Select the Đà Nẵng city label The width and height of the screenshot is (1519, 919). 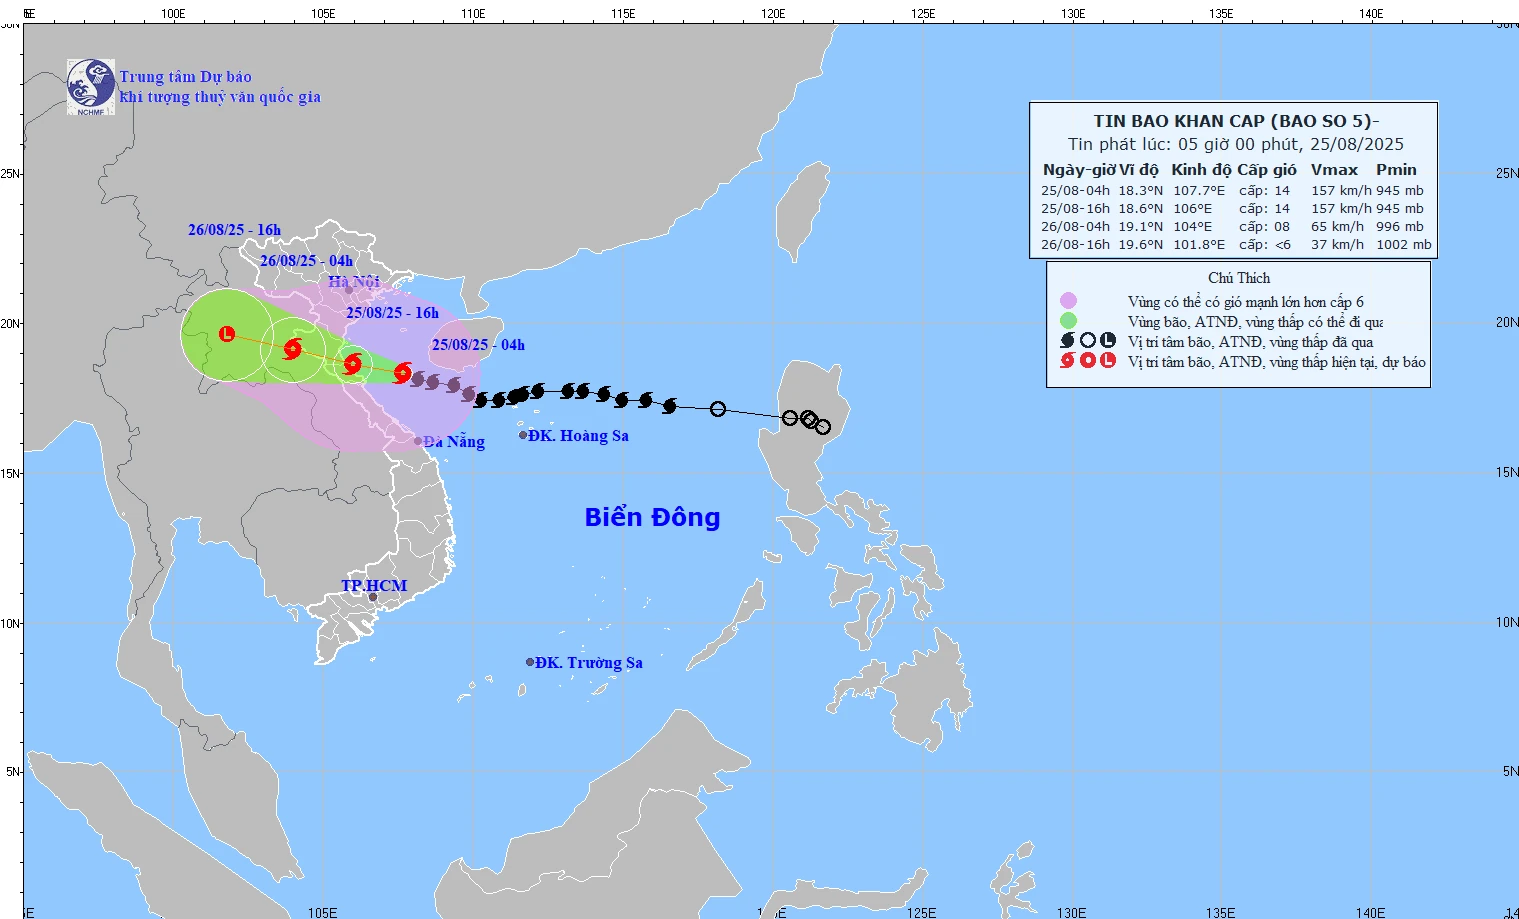click(x=454, y=442)
